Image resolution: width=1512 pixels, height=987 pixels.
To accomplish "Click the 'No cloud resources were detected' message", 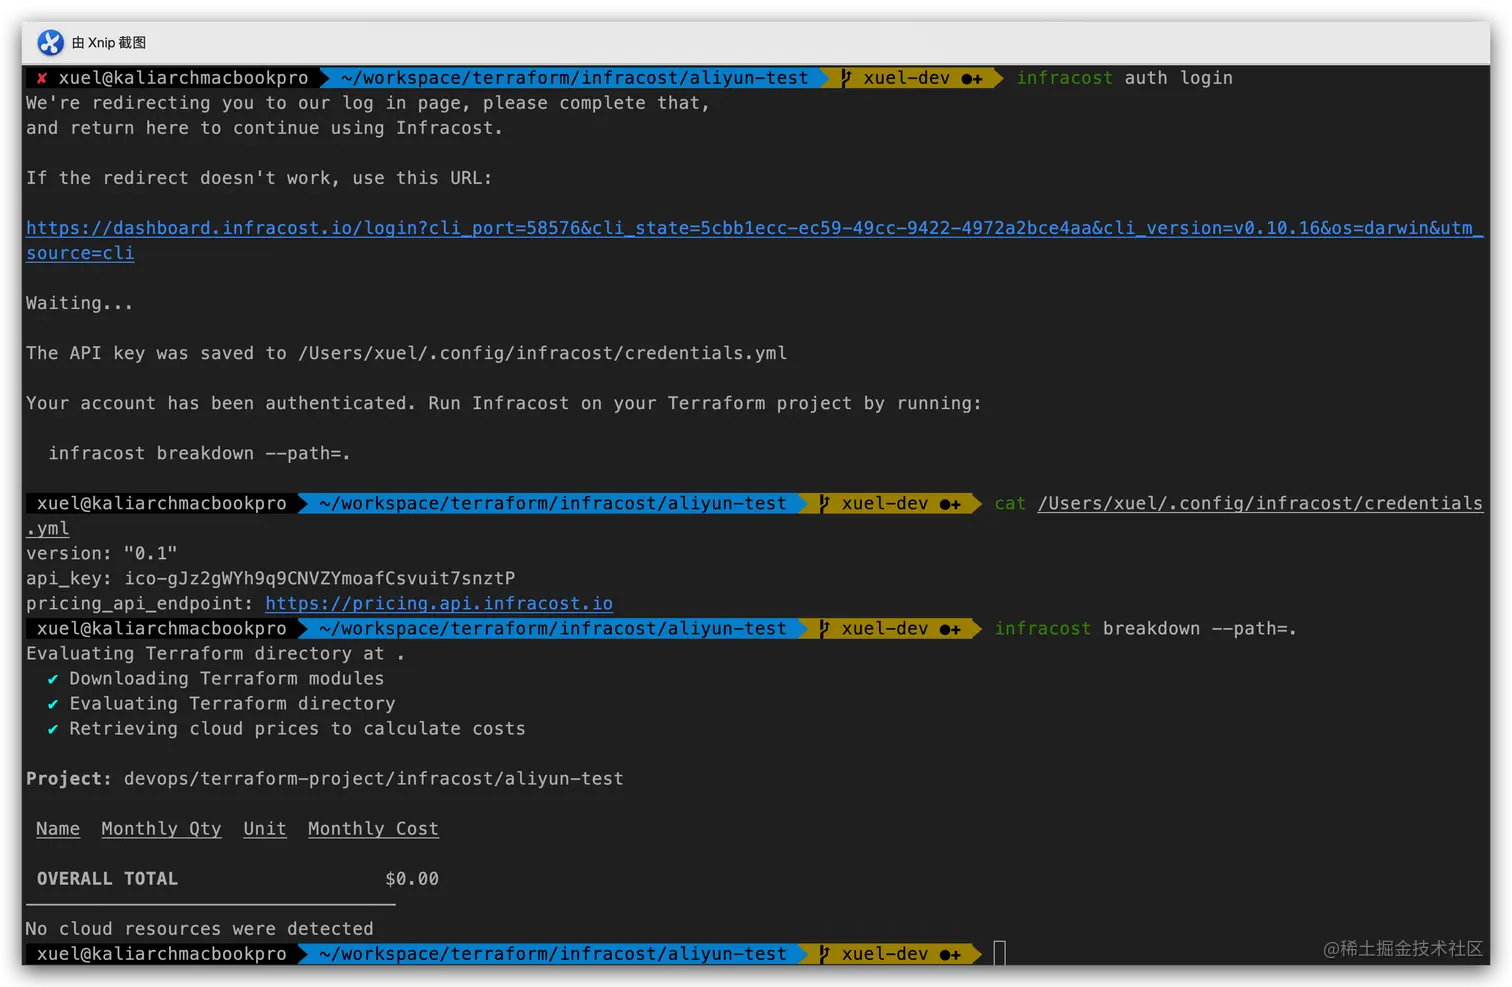I will pos(200,929).
